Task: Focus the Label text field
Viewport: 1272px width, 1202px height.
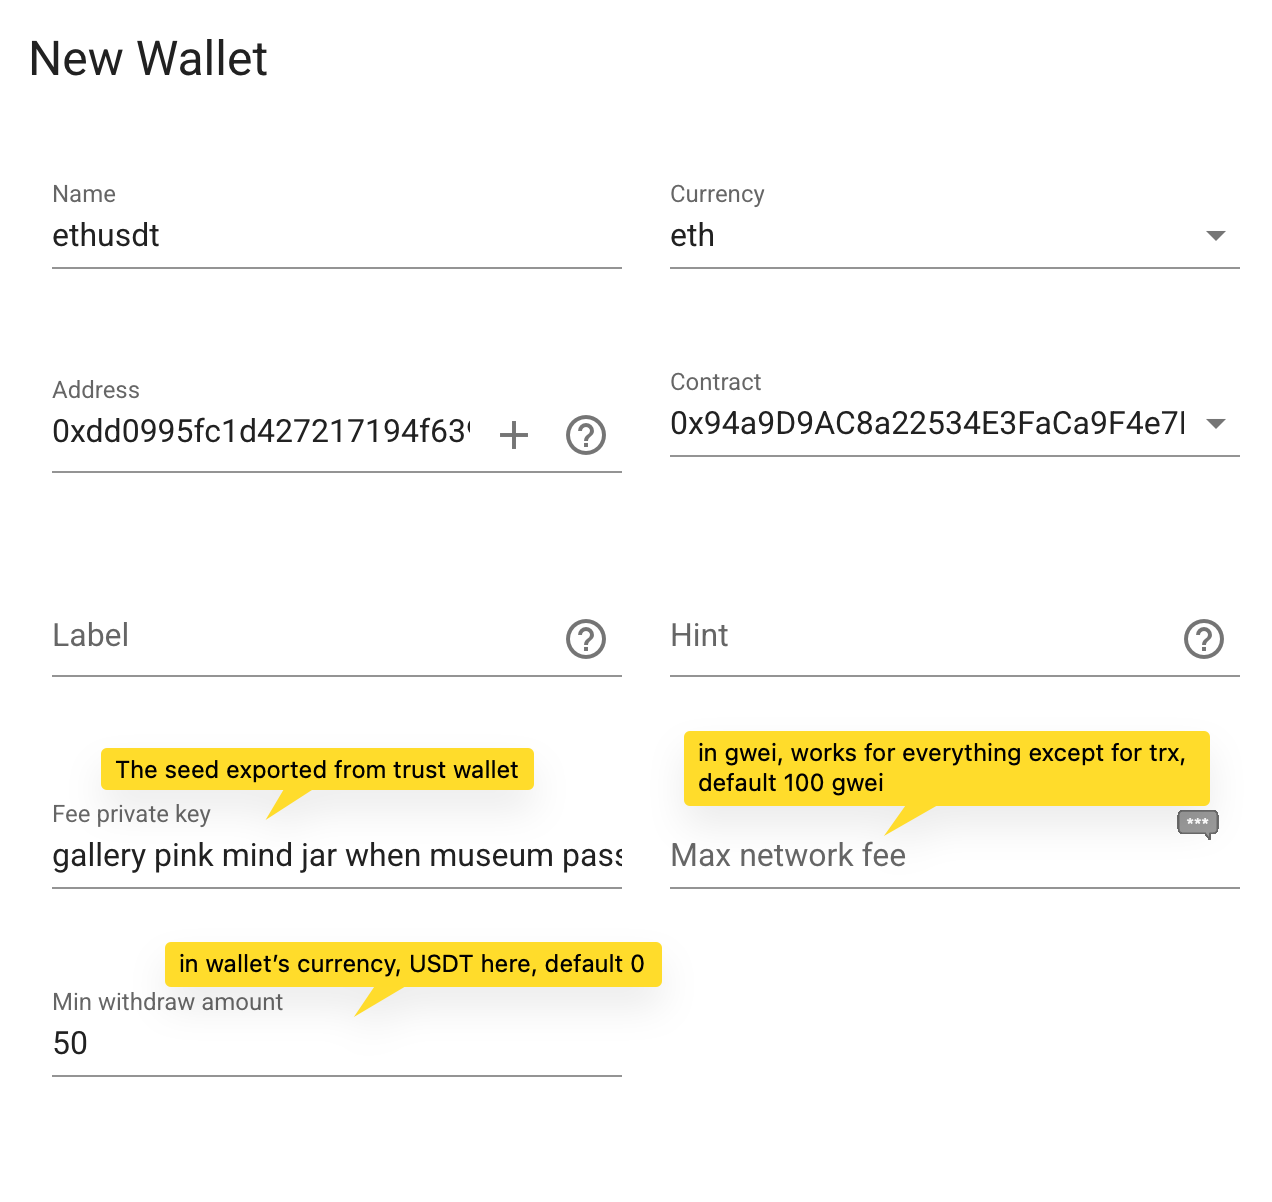Action: (x=300, y=637)
